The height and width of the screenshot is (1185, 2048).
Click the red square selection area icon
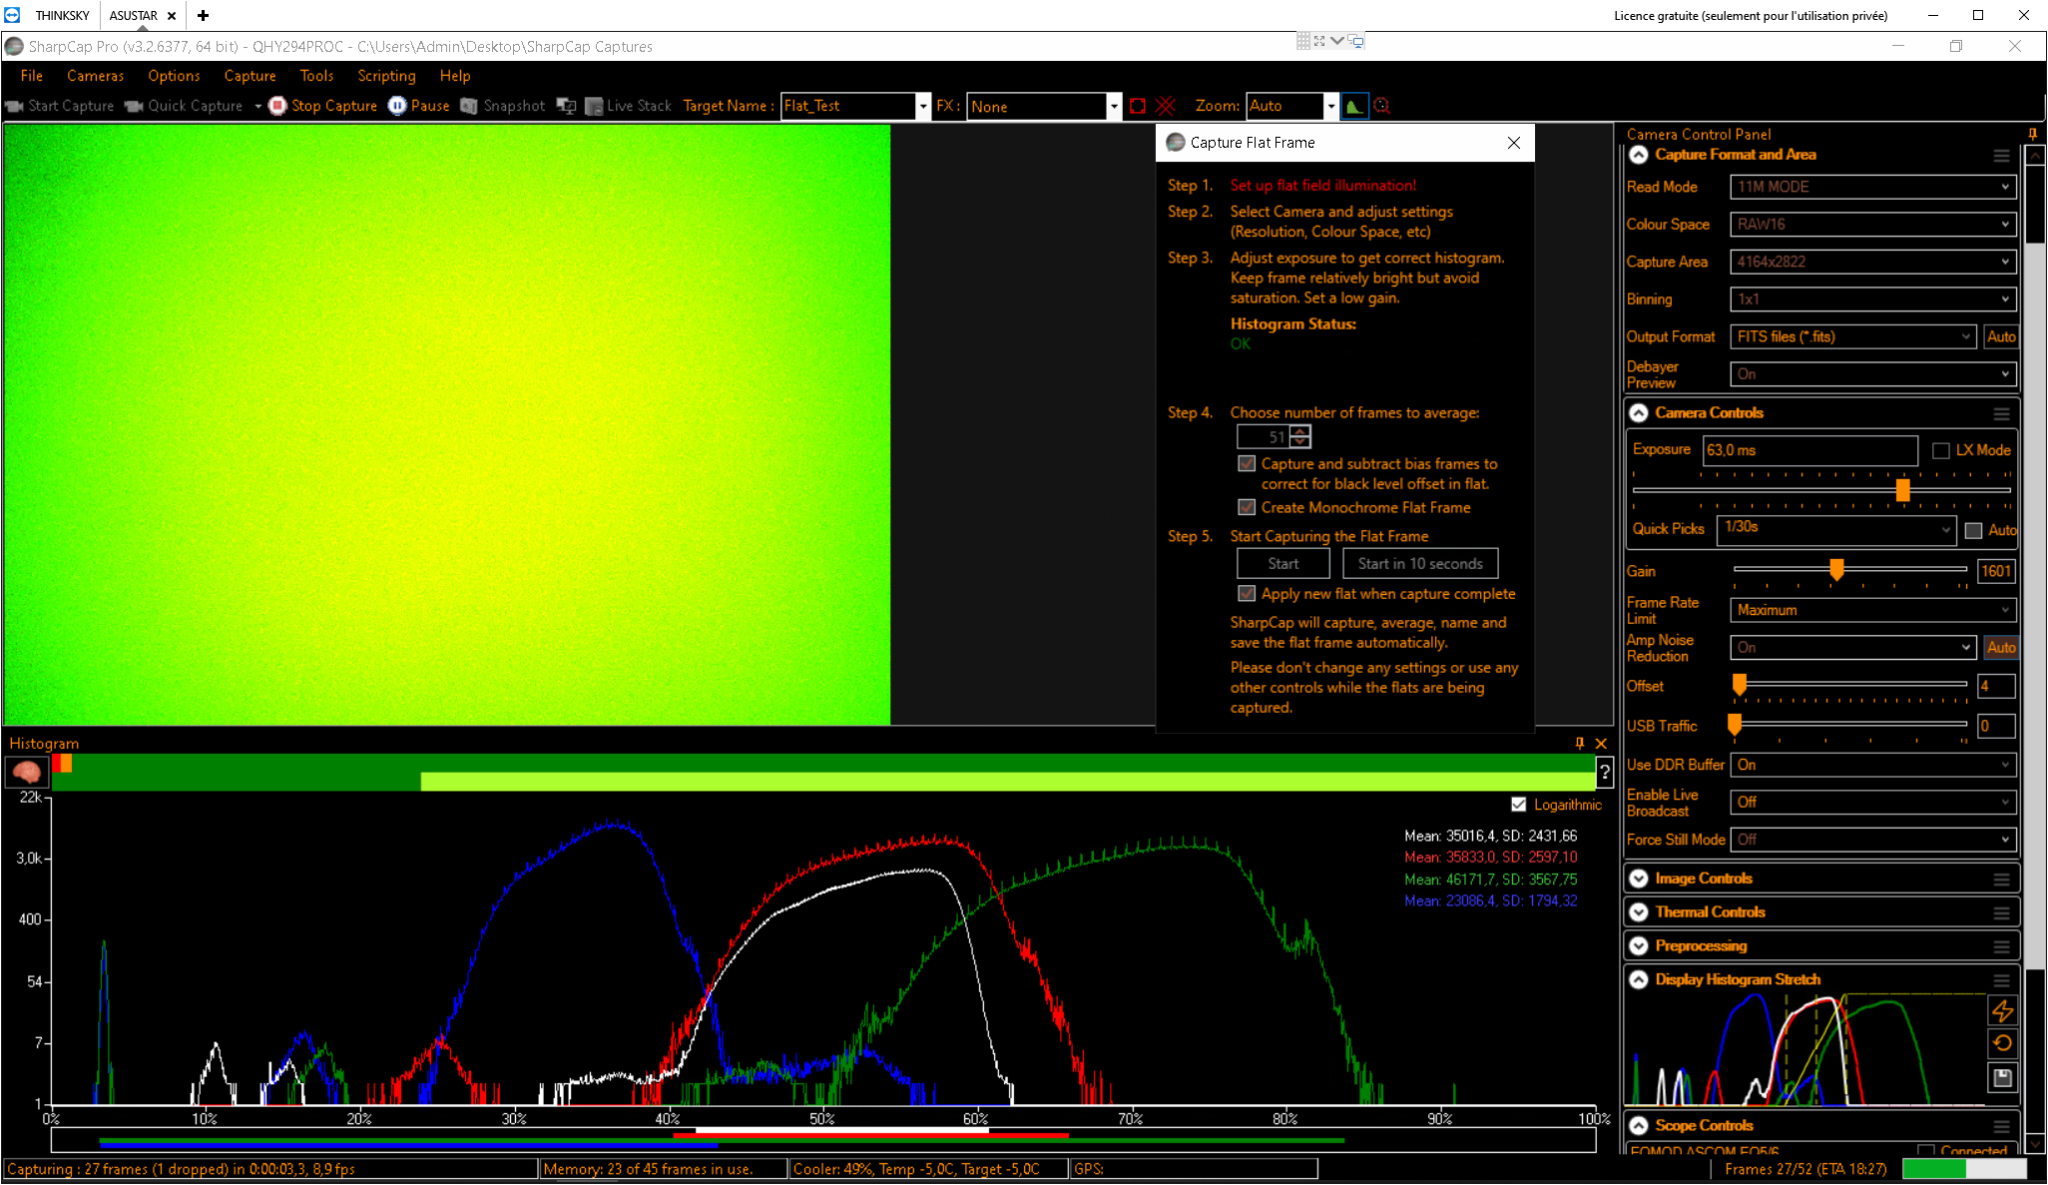pos(1137,106)
